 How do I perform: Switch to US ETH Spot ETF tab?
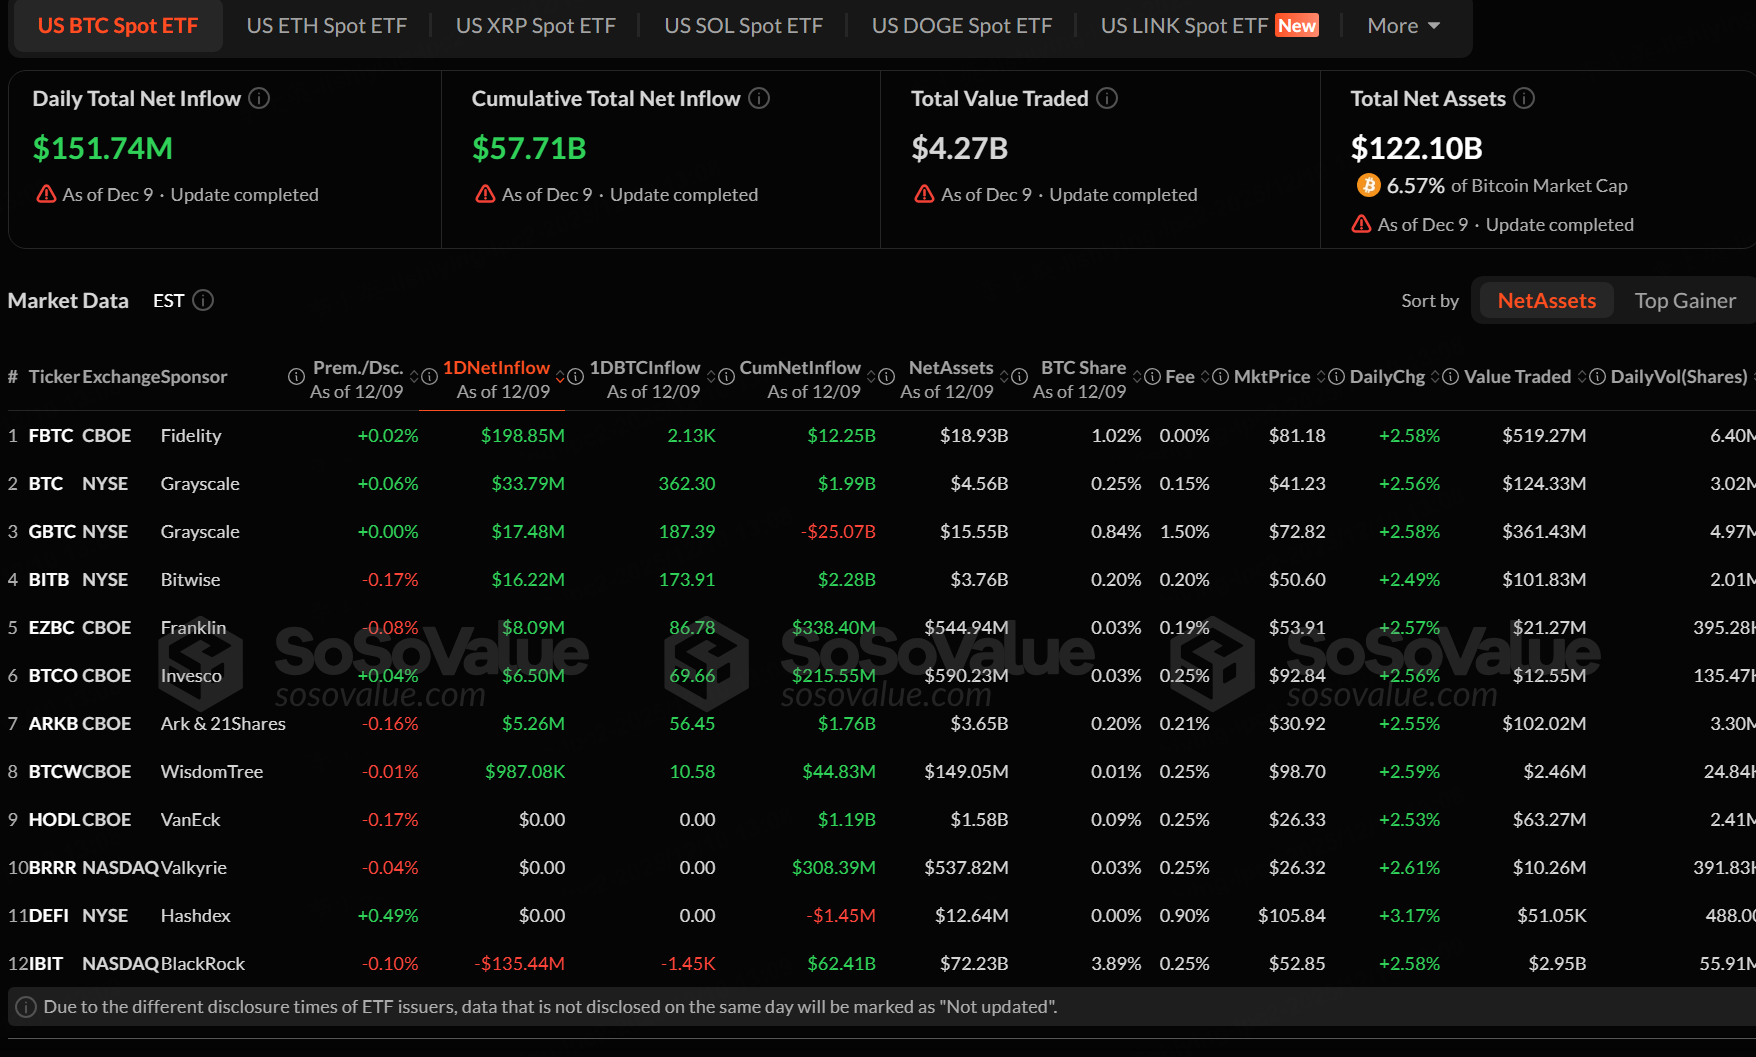click(x=327, y=26)
